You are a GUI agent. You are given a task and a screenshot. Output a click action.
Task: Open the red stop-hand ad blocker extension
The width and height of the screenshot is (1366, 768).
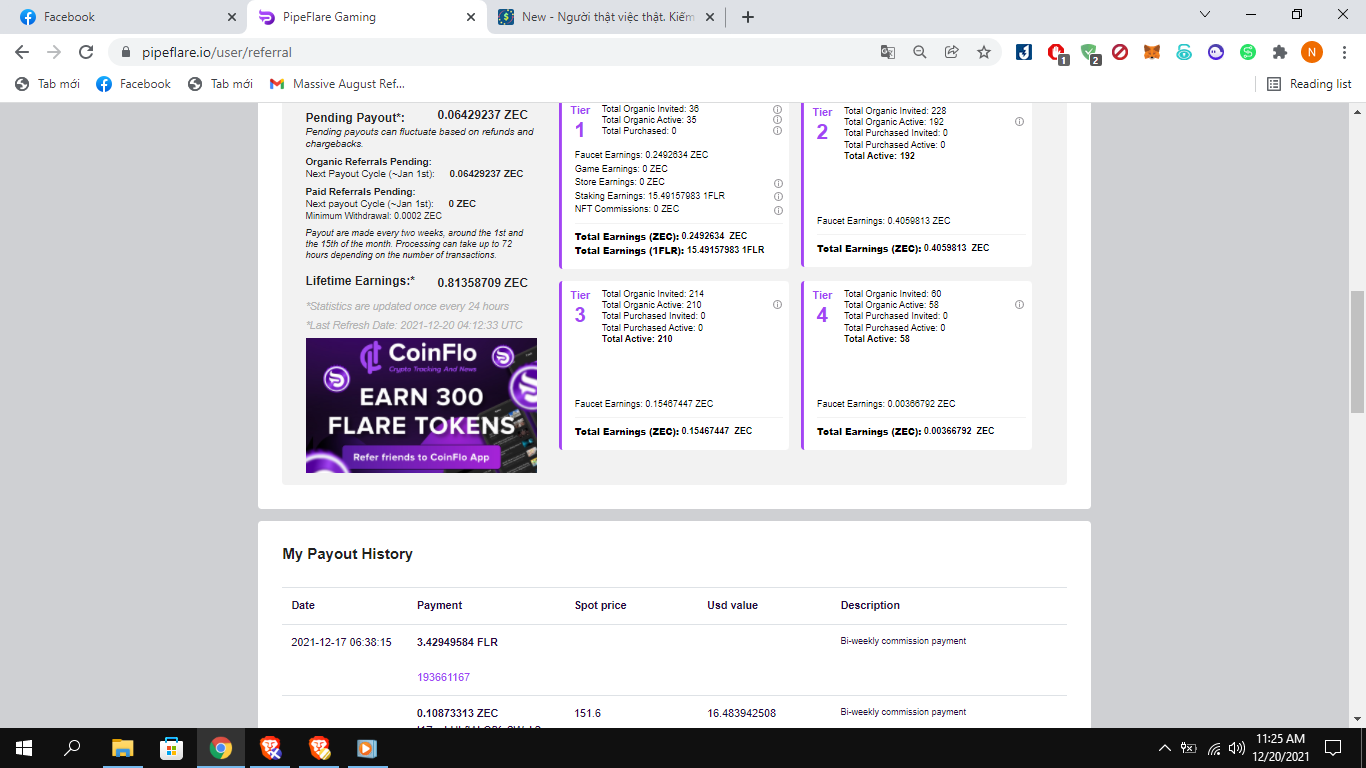coord(1057,53)
